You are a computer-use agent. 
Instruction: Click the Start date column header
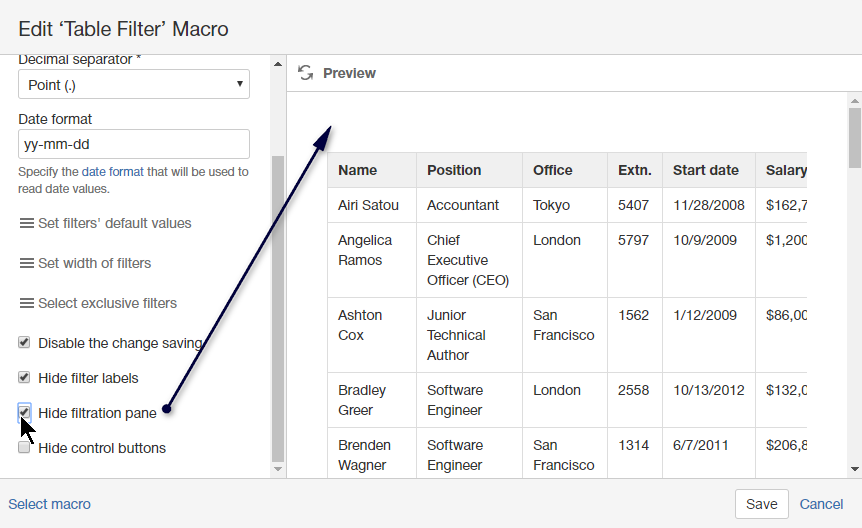(705, 170)
